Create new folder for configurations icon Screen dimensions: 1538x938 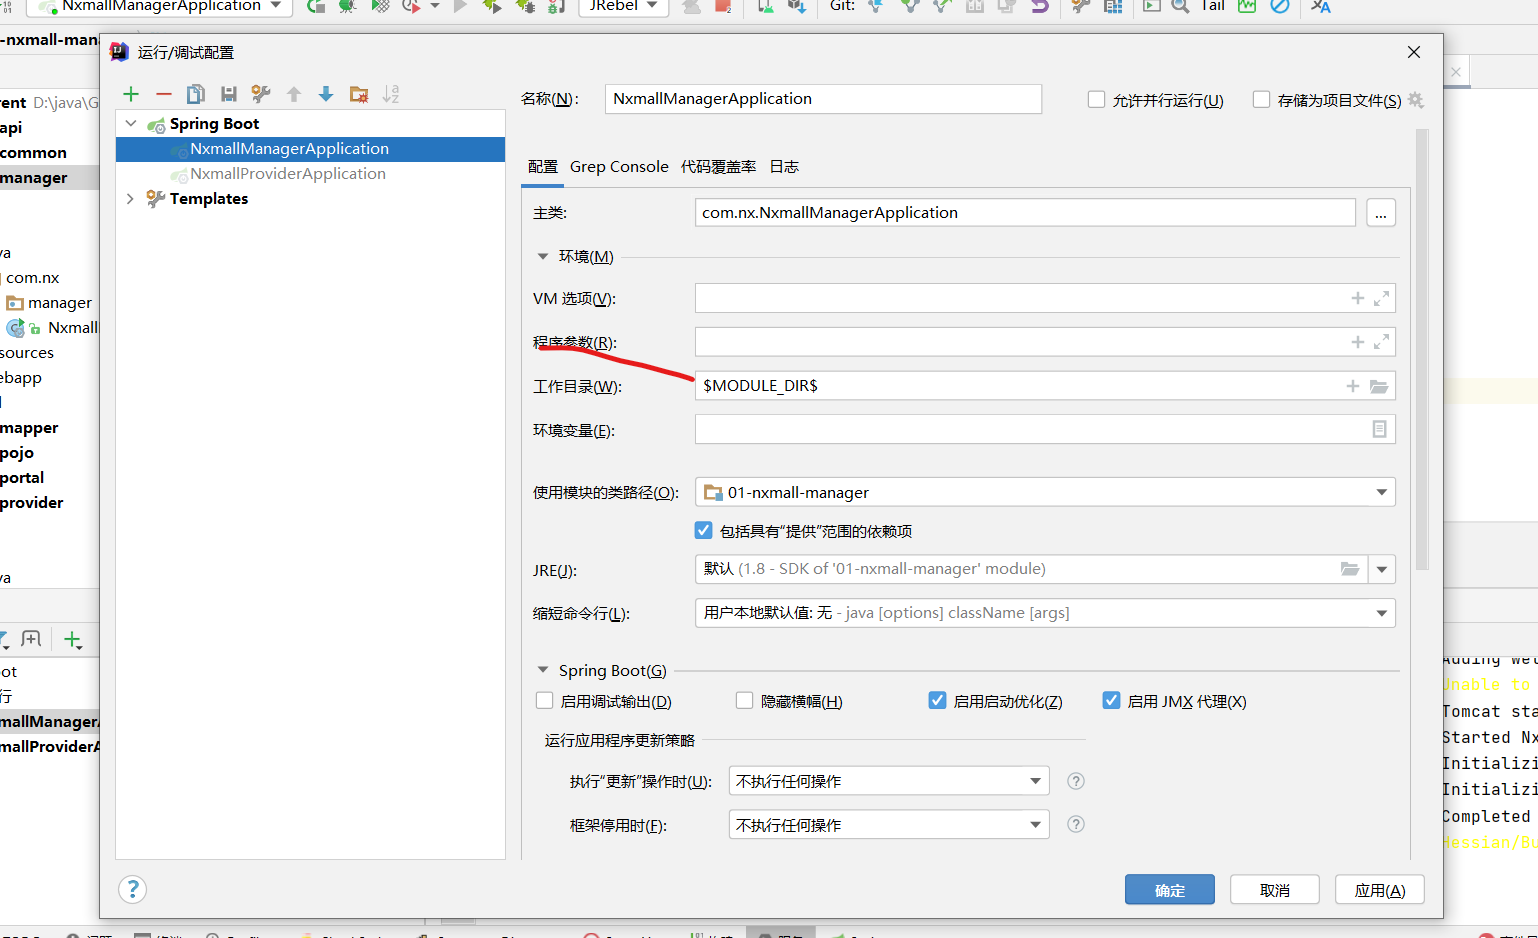(x=359, y=94)
